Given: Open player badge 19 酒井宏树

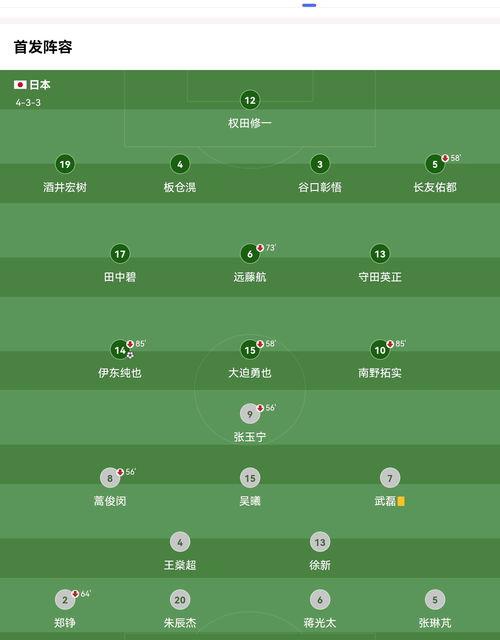Looking at the screenshot, I should (x=65, y=164).
